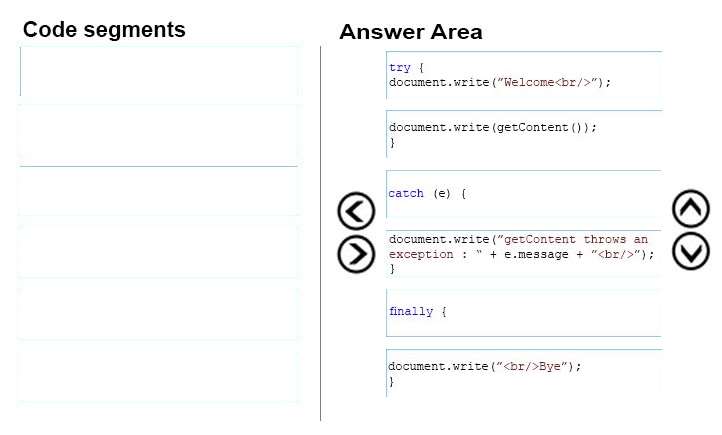The width and height of the screenshot is (722, 435).
Task: Click the fourth empty code segment slot
Action: [x=159, y=247]
